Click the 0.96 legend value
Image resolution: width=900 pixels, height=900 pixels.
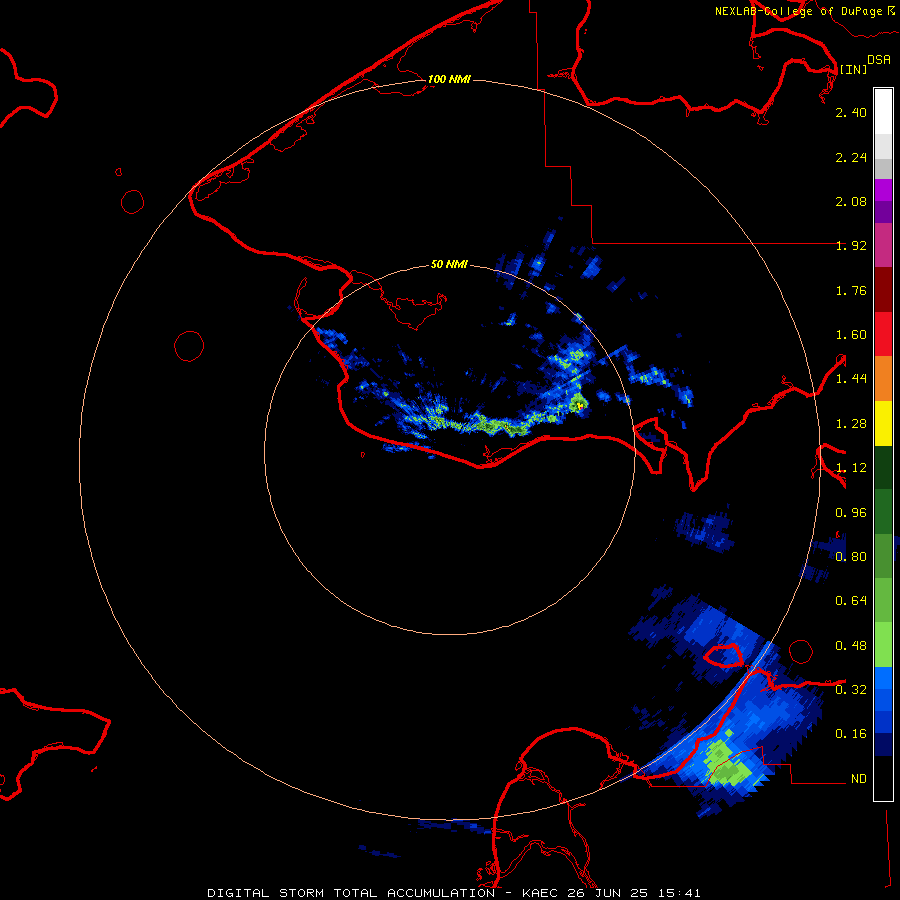(x=851, y=513)
